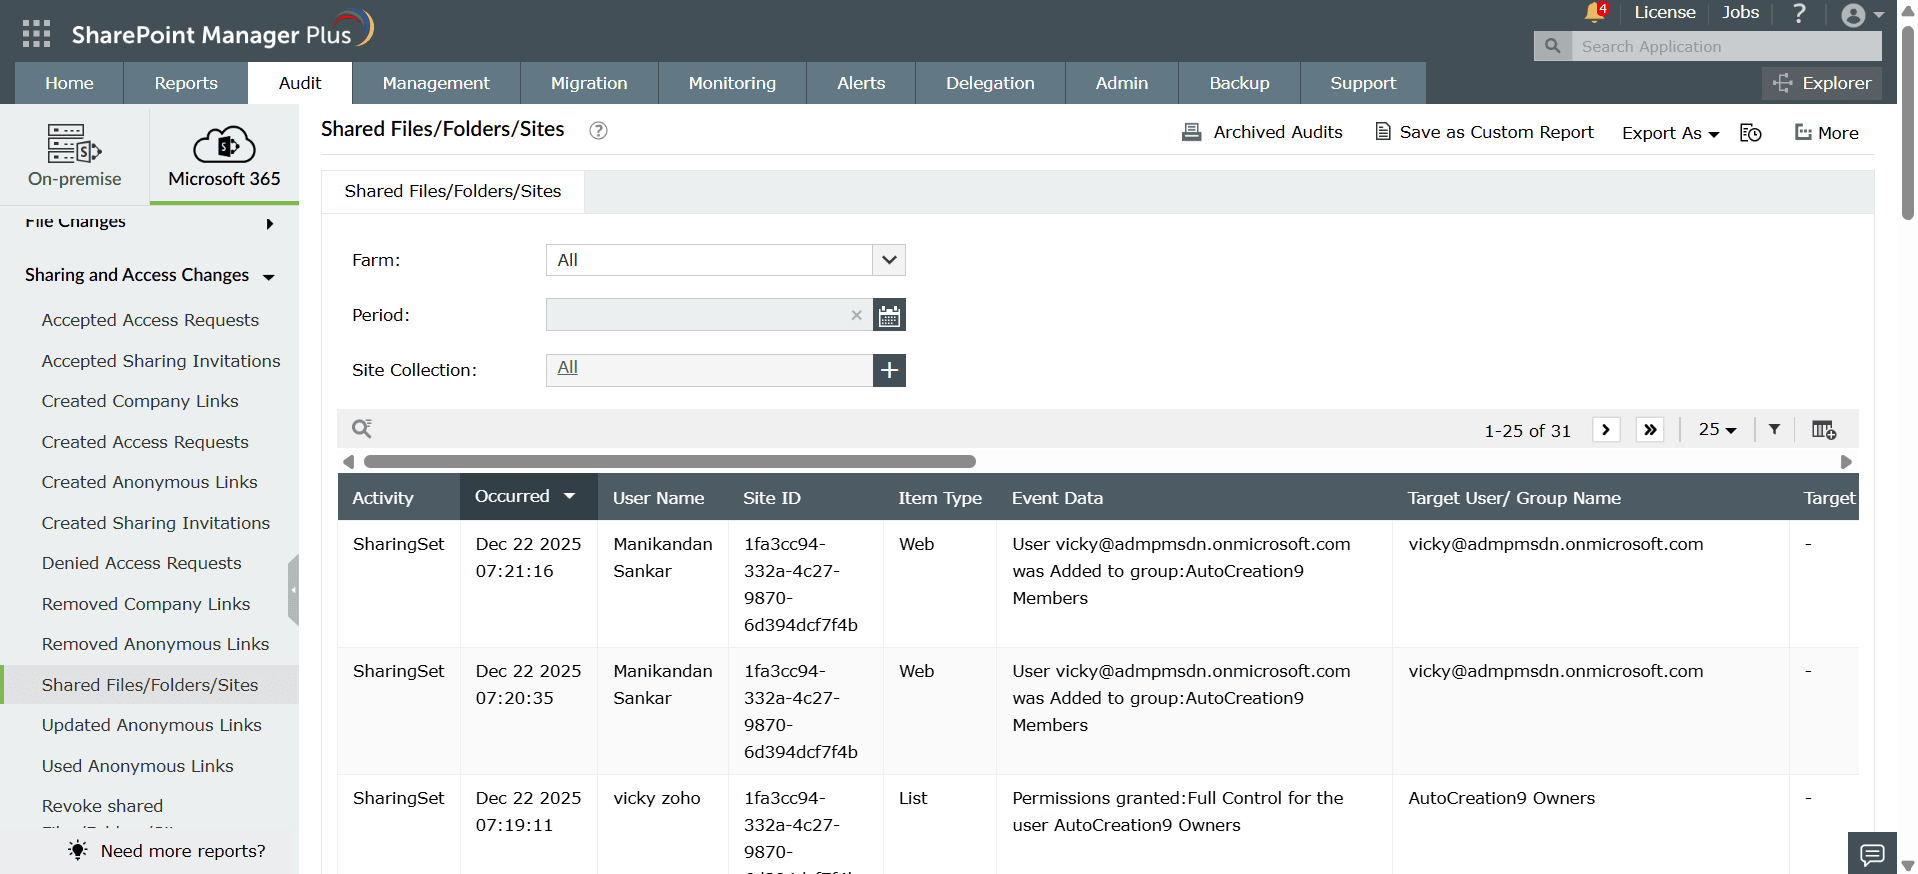Select the On-premise server icon

pos(75,143)
